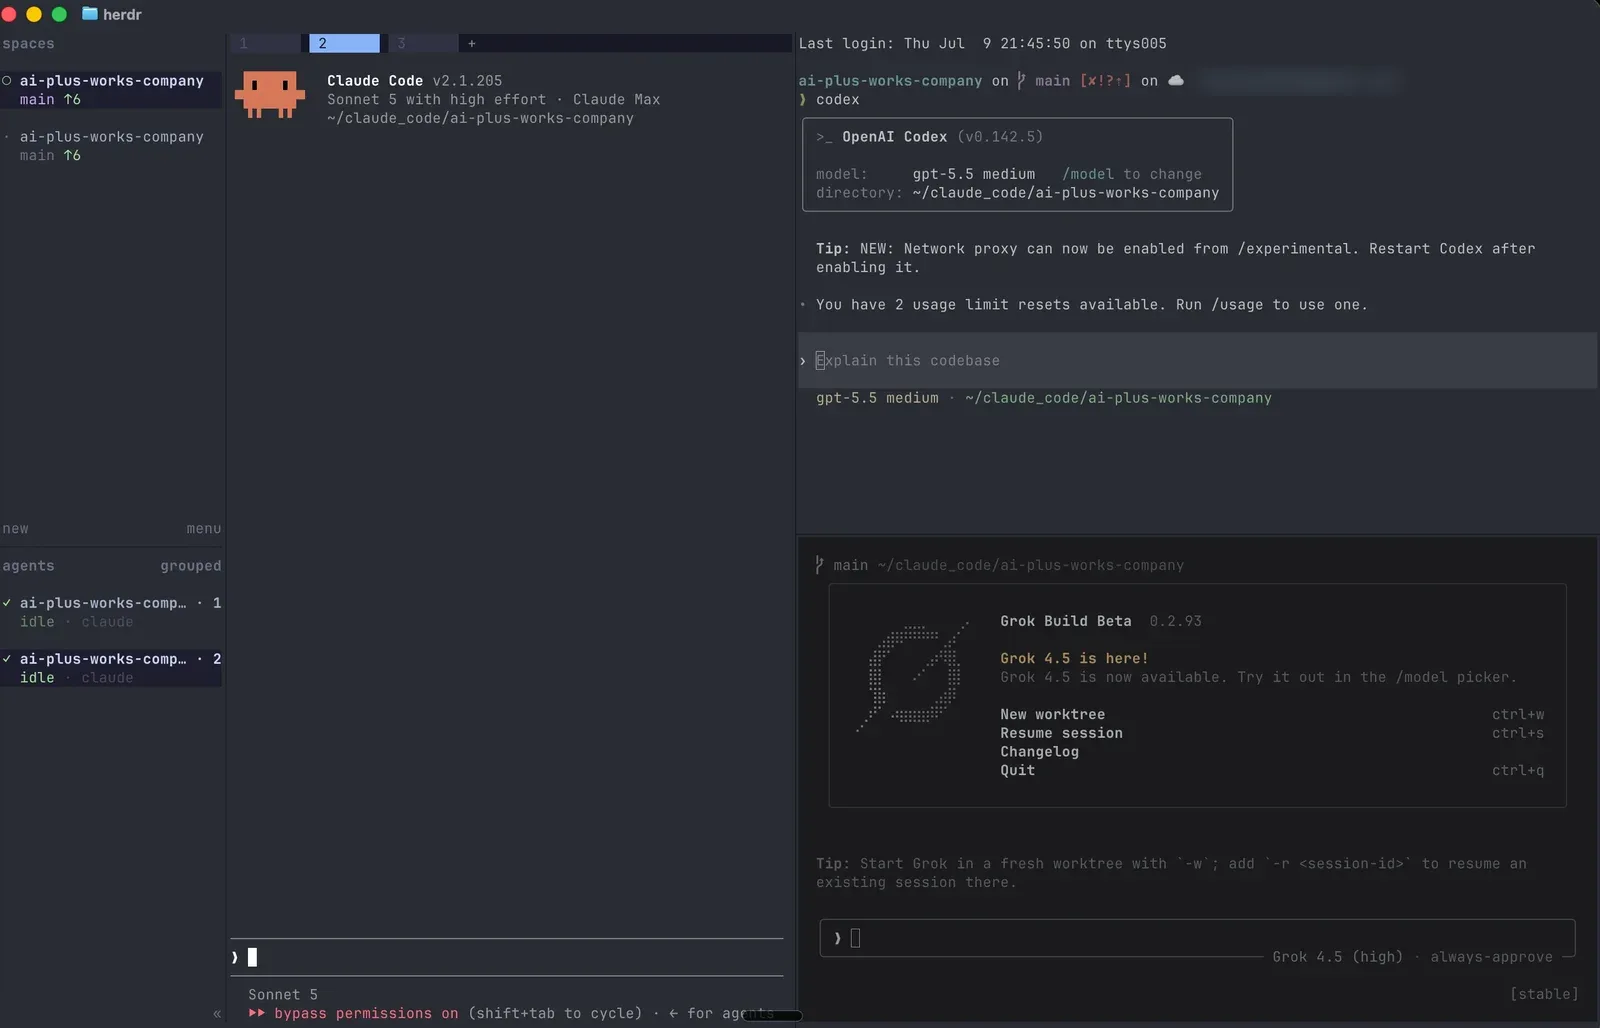Focus the Codex 'Explain this codebase' input
1600x1028 pixels.
click(x=1197, y=361)
